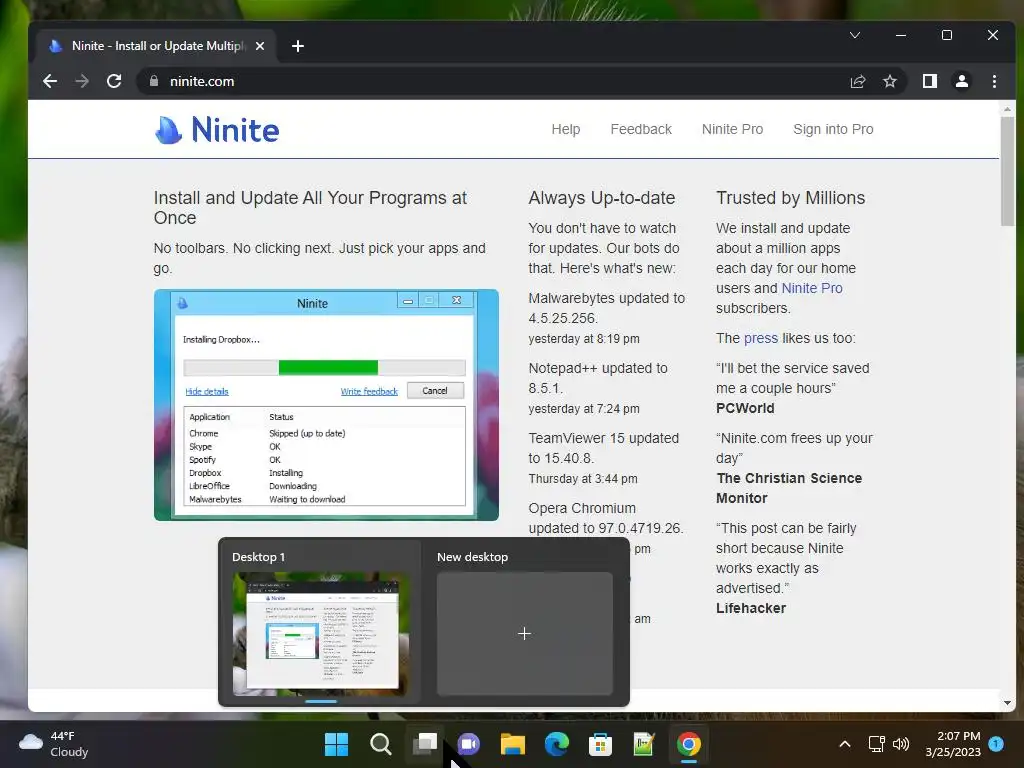Open Windows Search from taskbar
Screen dimensions: 1024x768
380,744
